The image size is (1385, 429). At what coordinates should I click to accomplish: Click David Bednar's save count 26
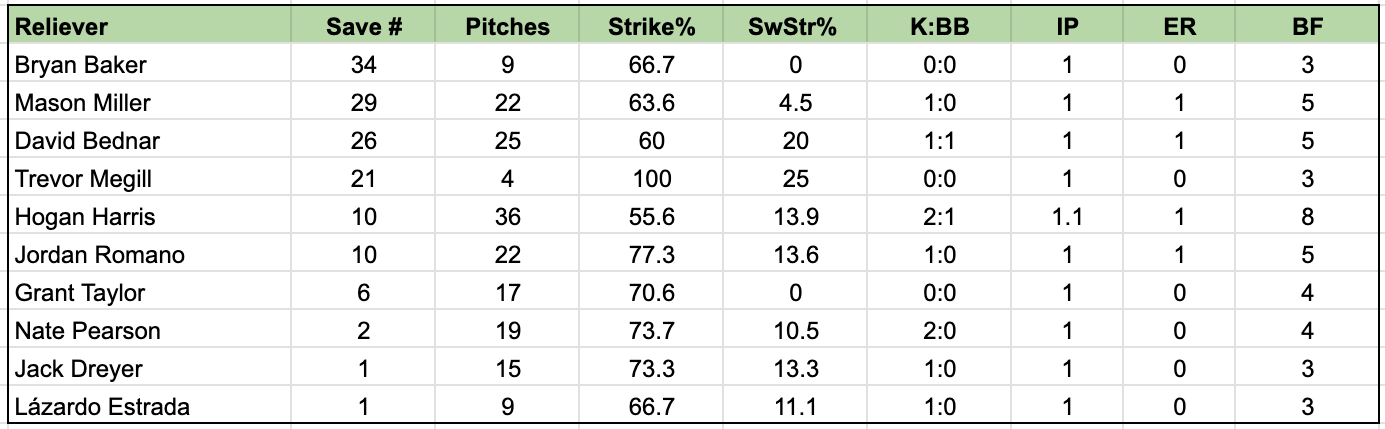[x=364, y=141]
